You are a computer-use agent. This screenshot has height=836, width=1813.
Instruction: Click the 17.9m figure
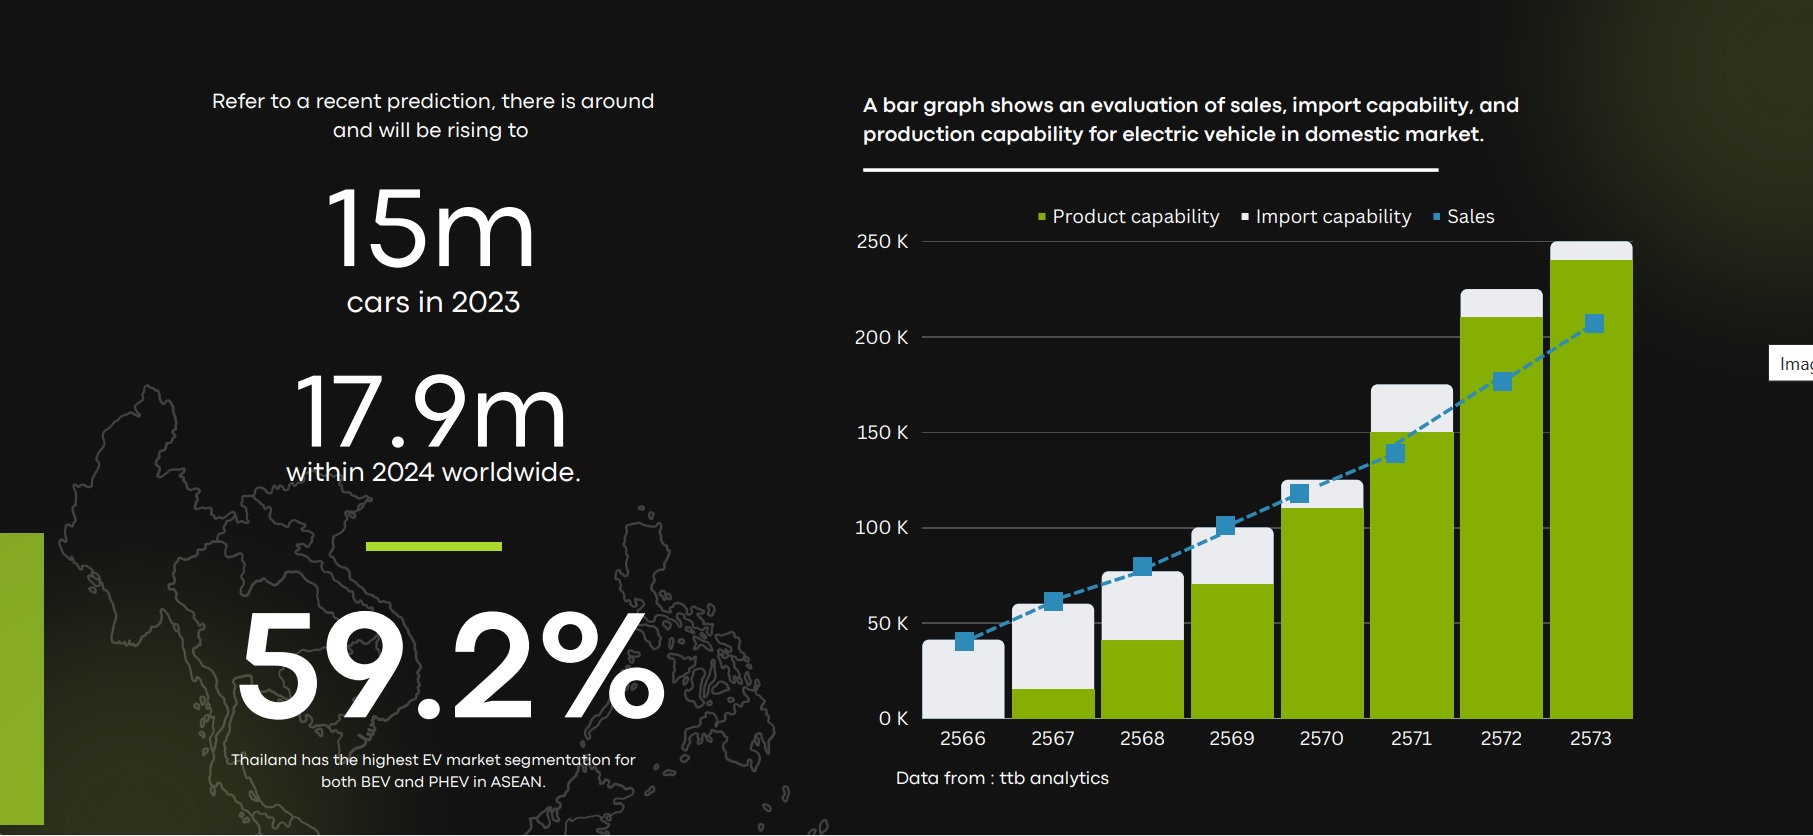(432, 411)
